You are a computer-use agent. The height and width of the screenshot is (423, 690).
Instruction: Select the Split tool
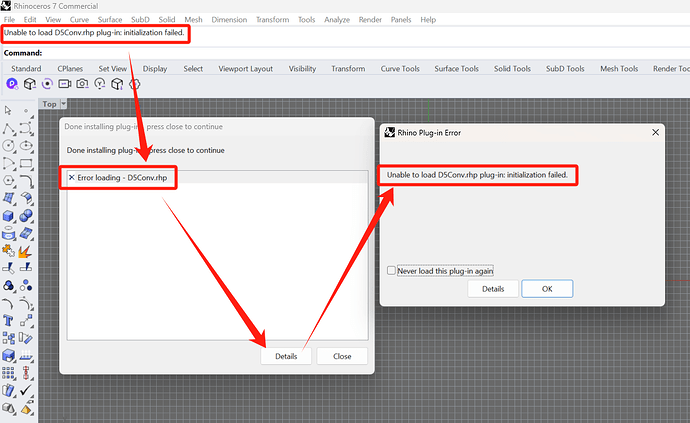pos(26,267)
